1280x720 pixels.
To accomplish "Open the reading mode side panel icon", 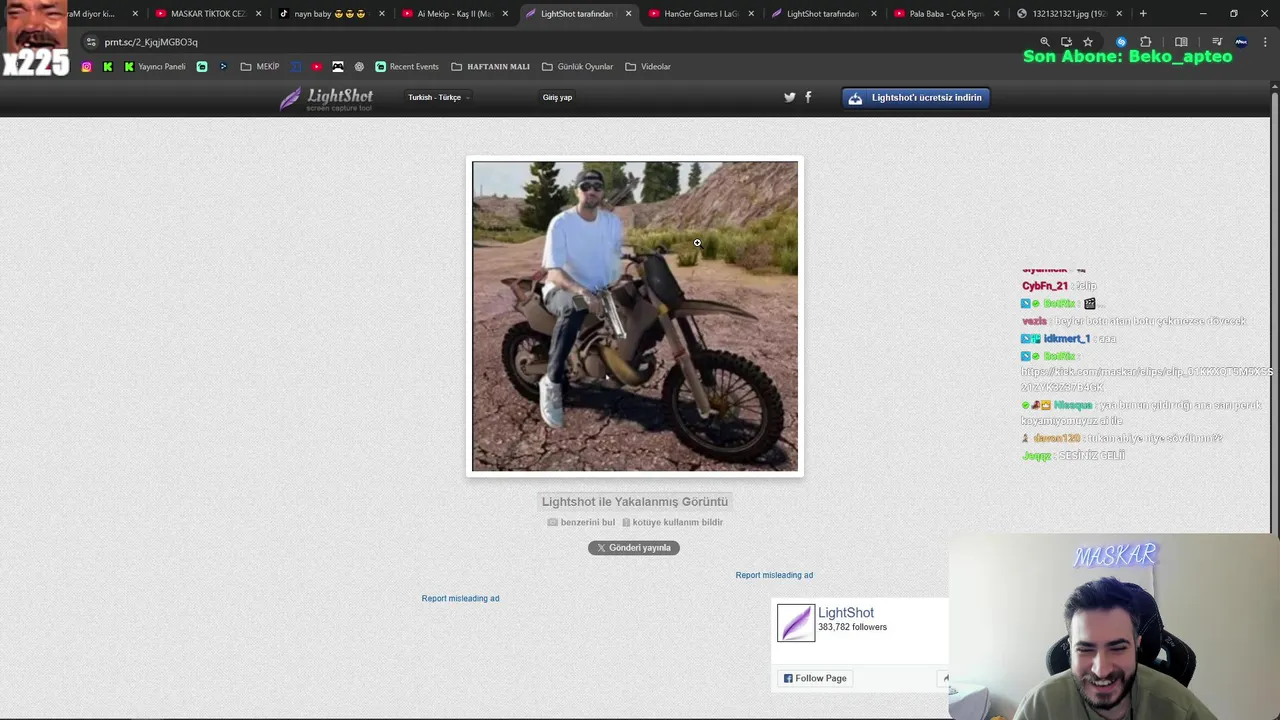I will 1181,42.
